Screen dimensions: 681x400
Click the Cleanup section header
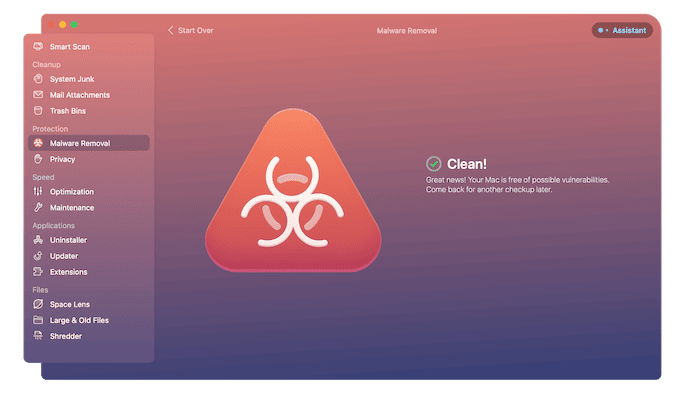point(46,64)
